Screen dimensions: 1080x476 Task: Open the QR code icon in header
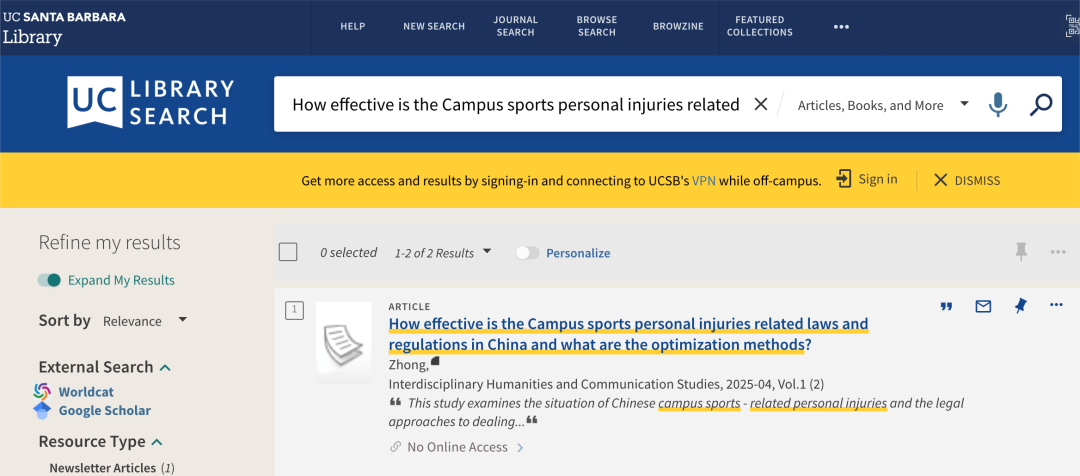[1073, 26]
